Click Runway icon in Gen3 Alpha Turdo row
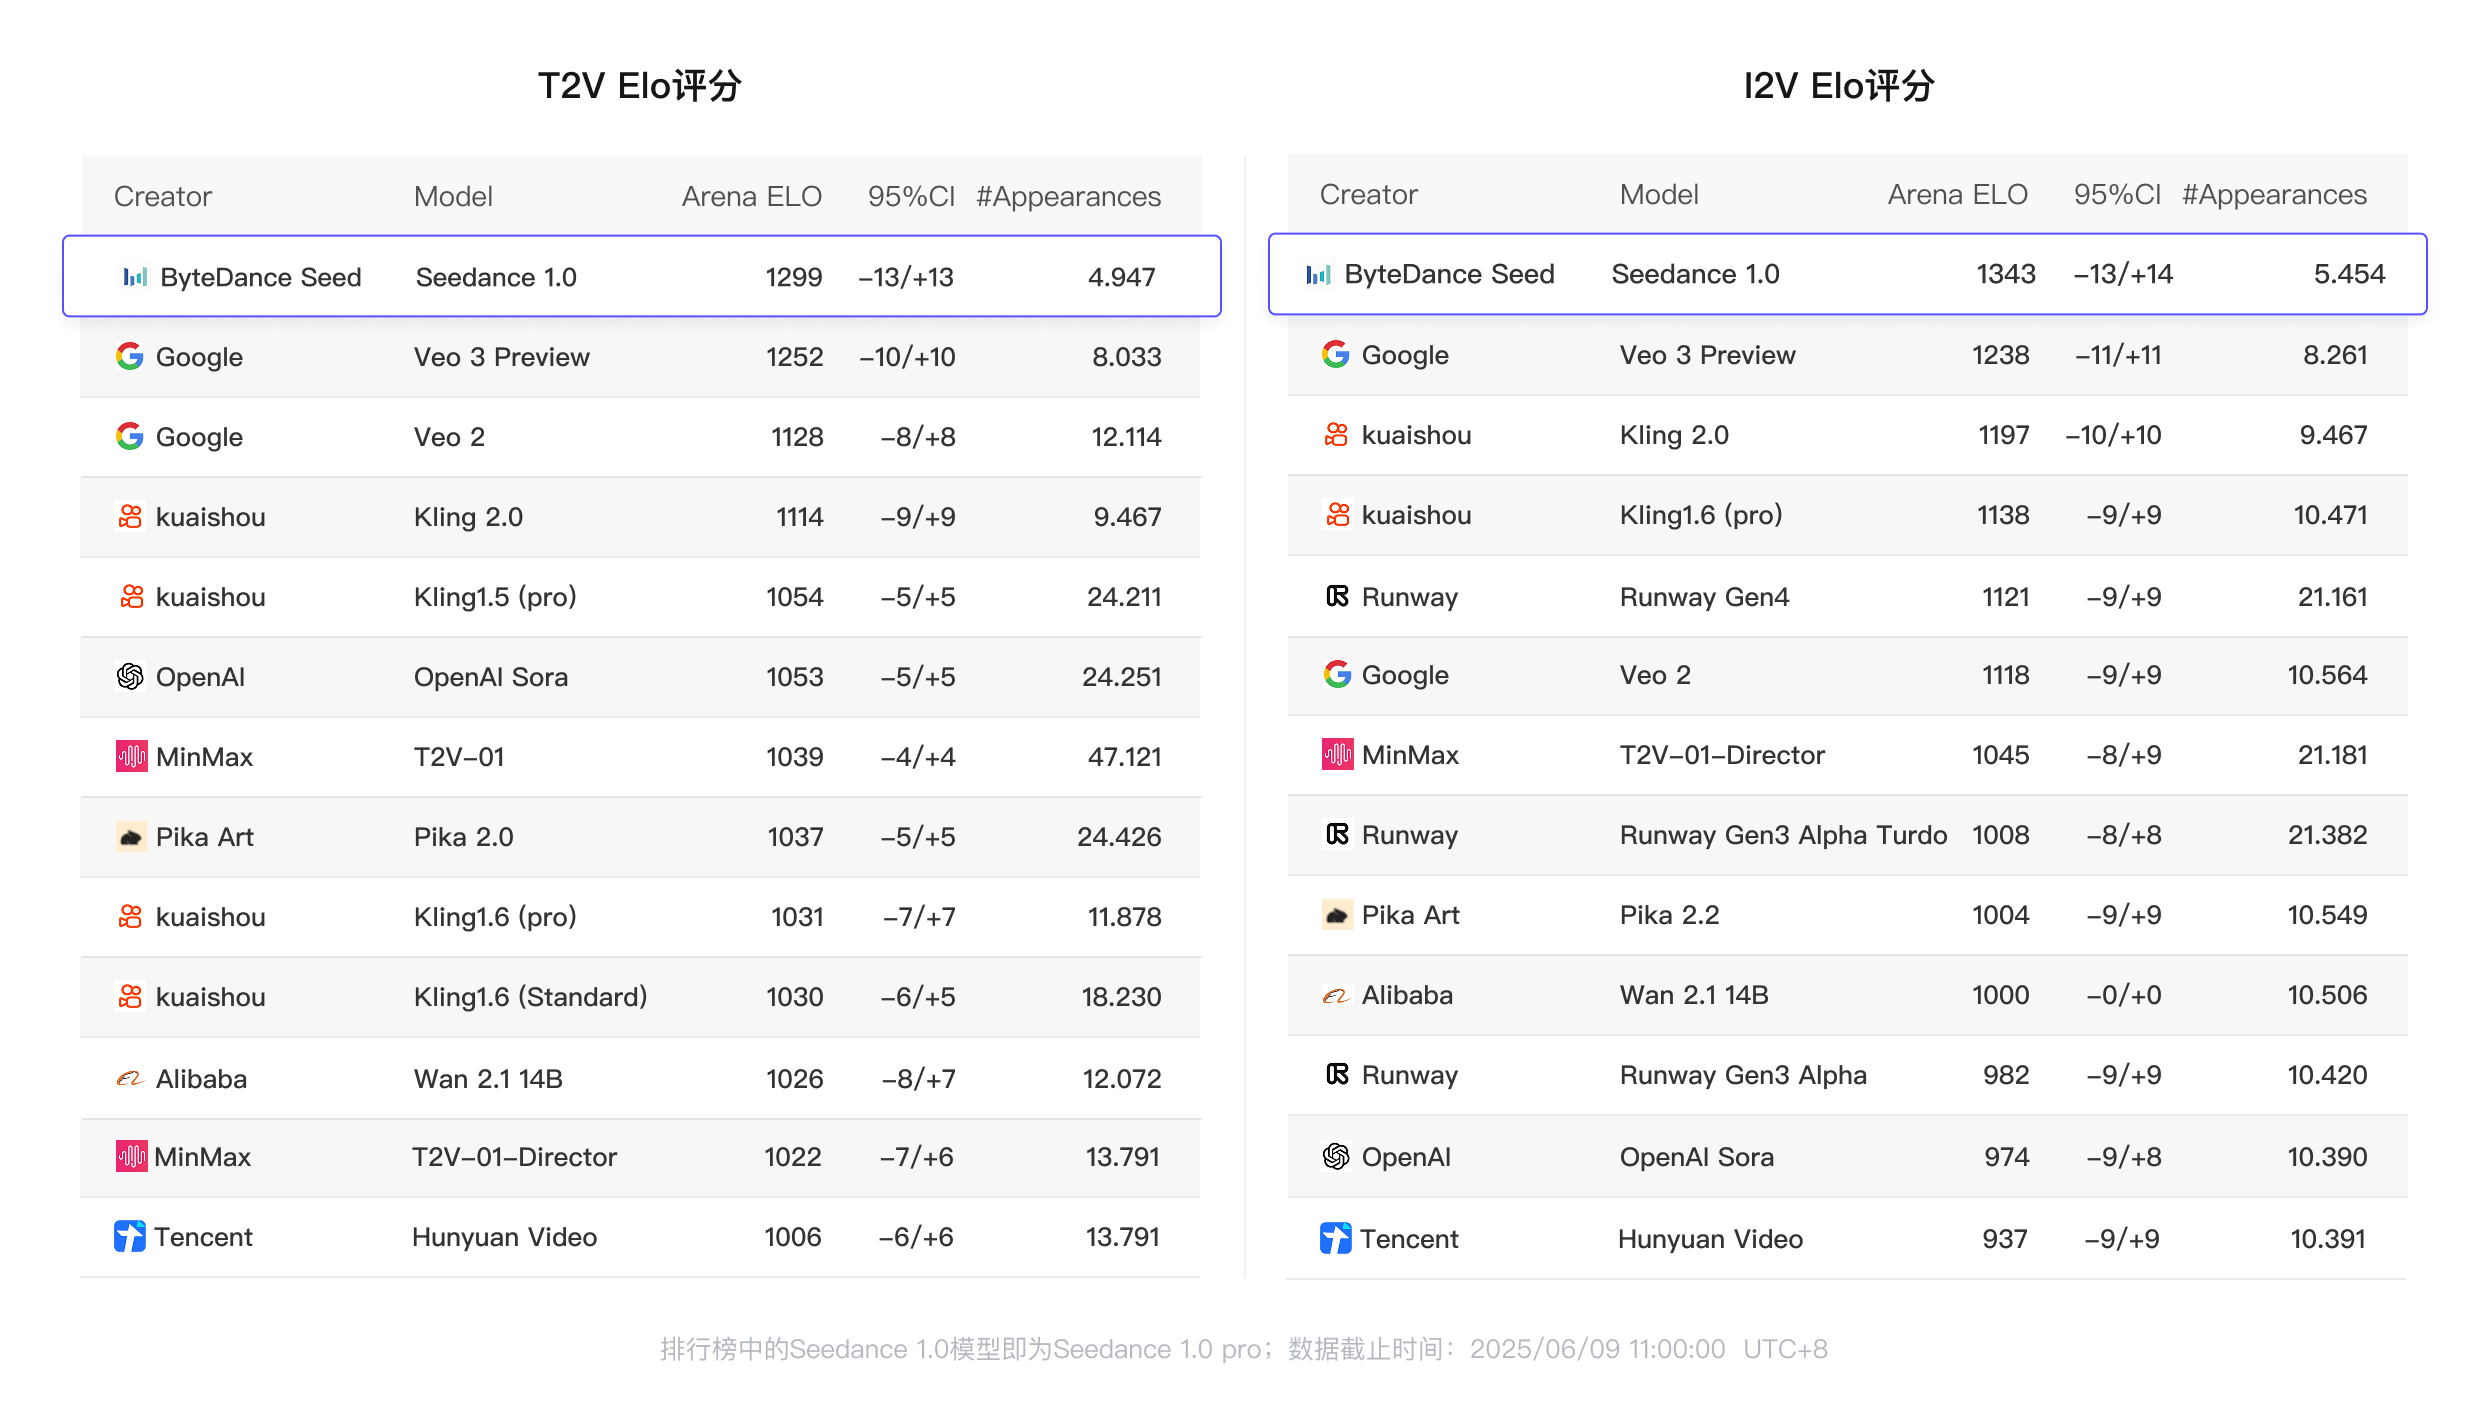 pos(1337,834)
